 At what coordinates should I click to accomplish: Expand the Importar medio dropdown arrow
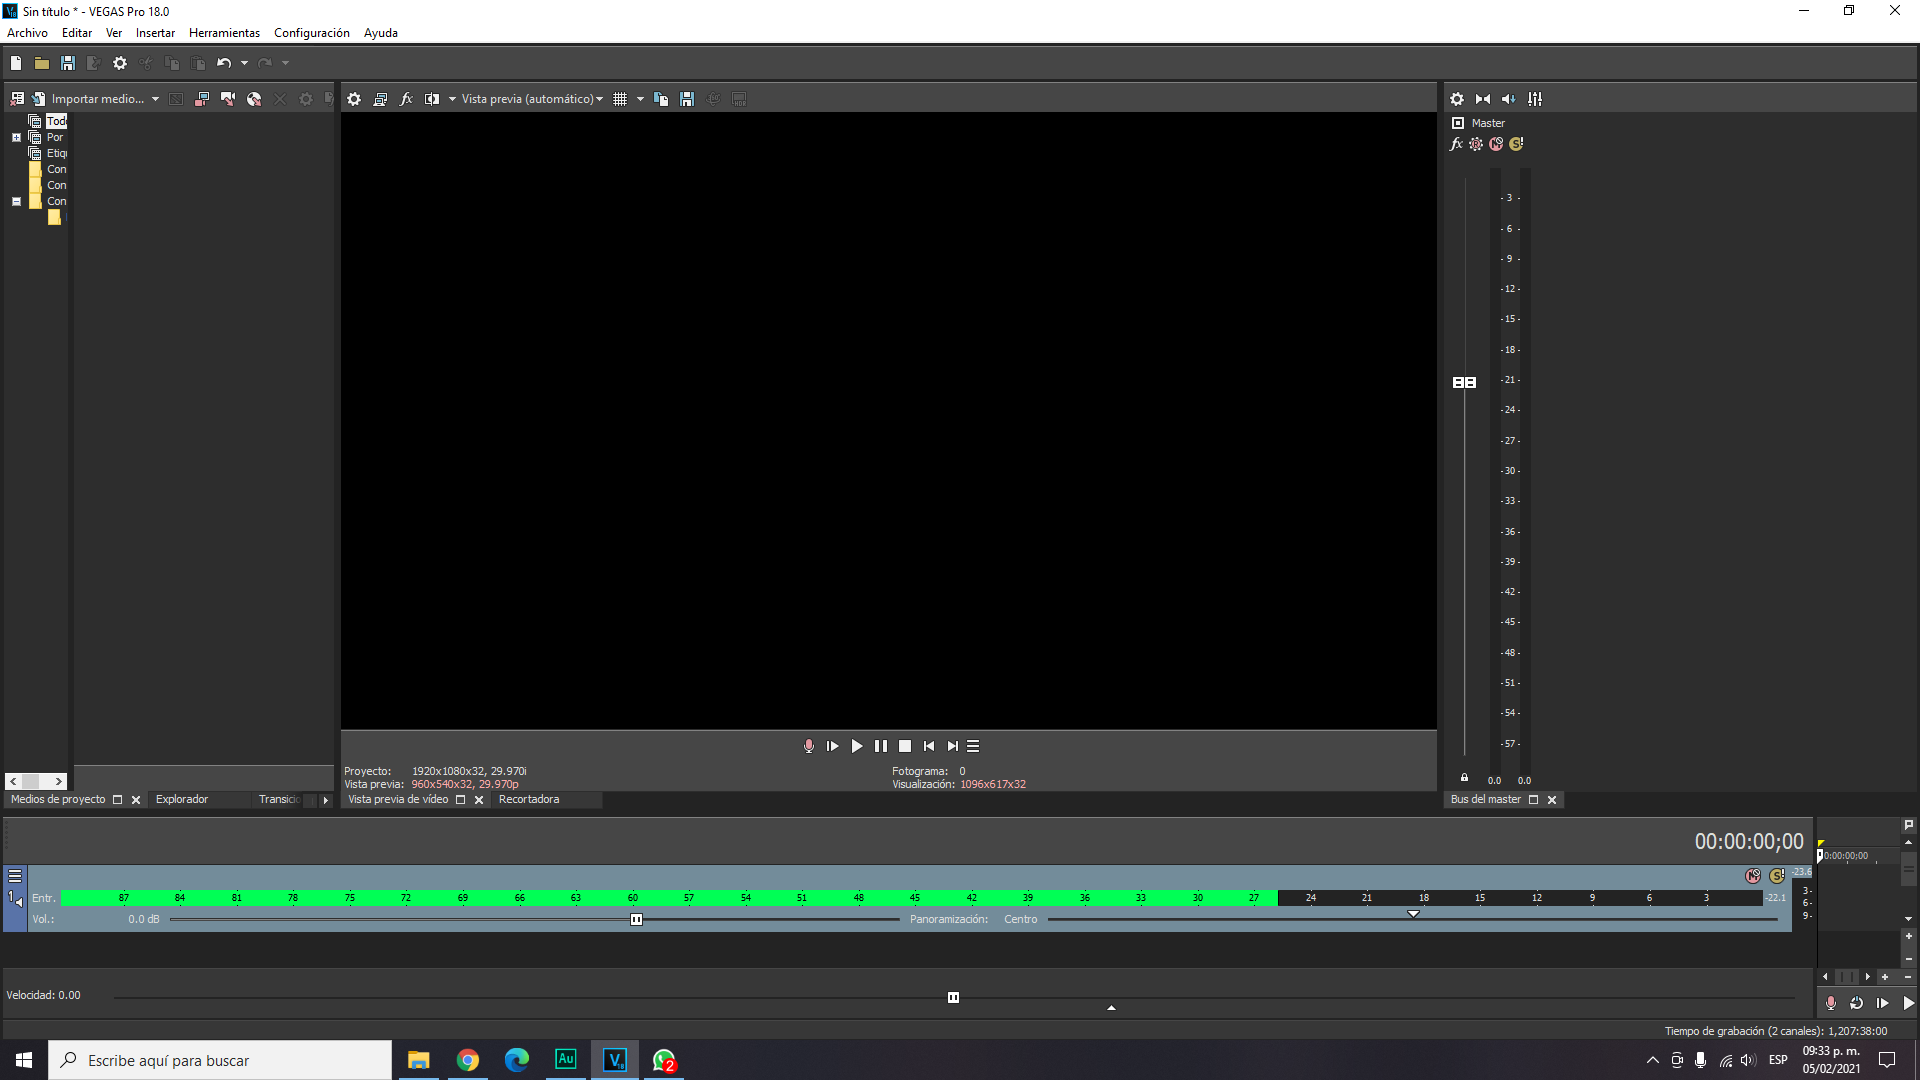tap(155, 99)
